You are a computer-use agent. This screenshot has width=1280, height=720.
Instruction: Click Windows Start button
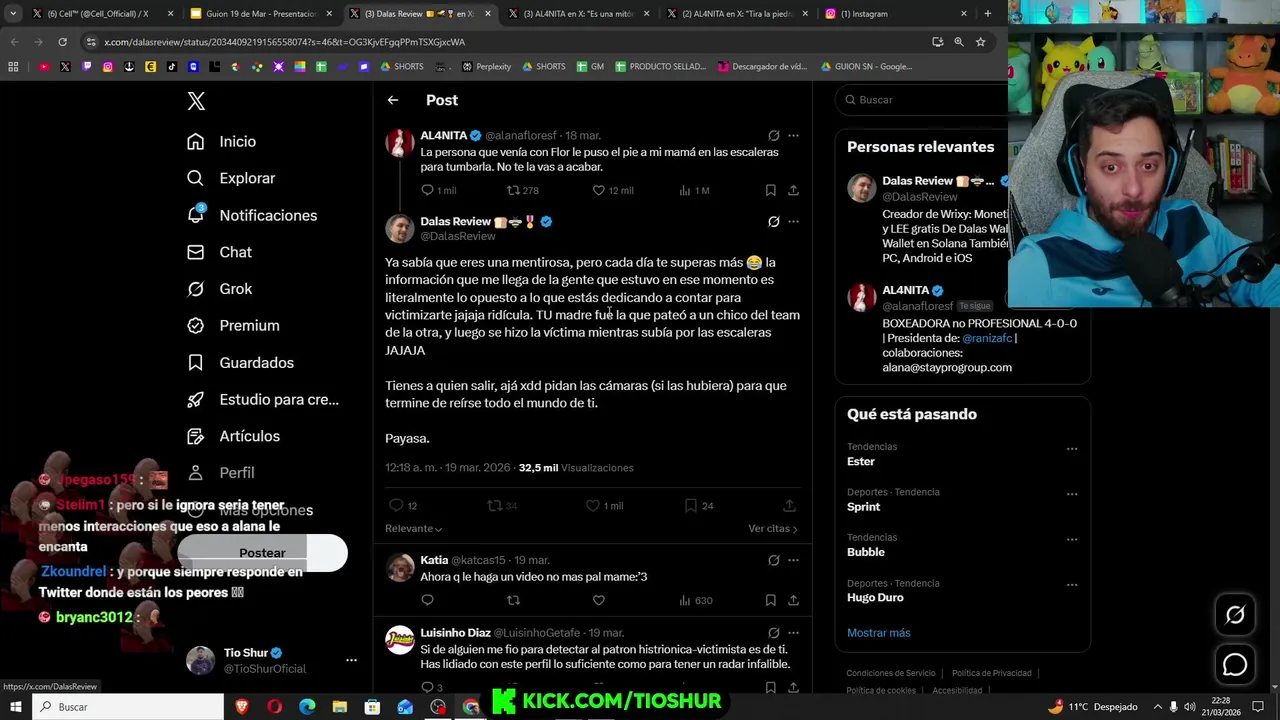[x=16, y=707]
